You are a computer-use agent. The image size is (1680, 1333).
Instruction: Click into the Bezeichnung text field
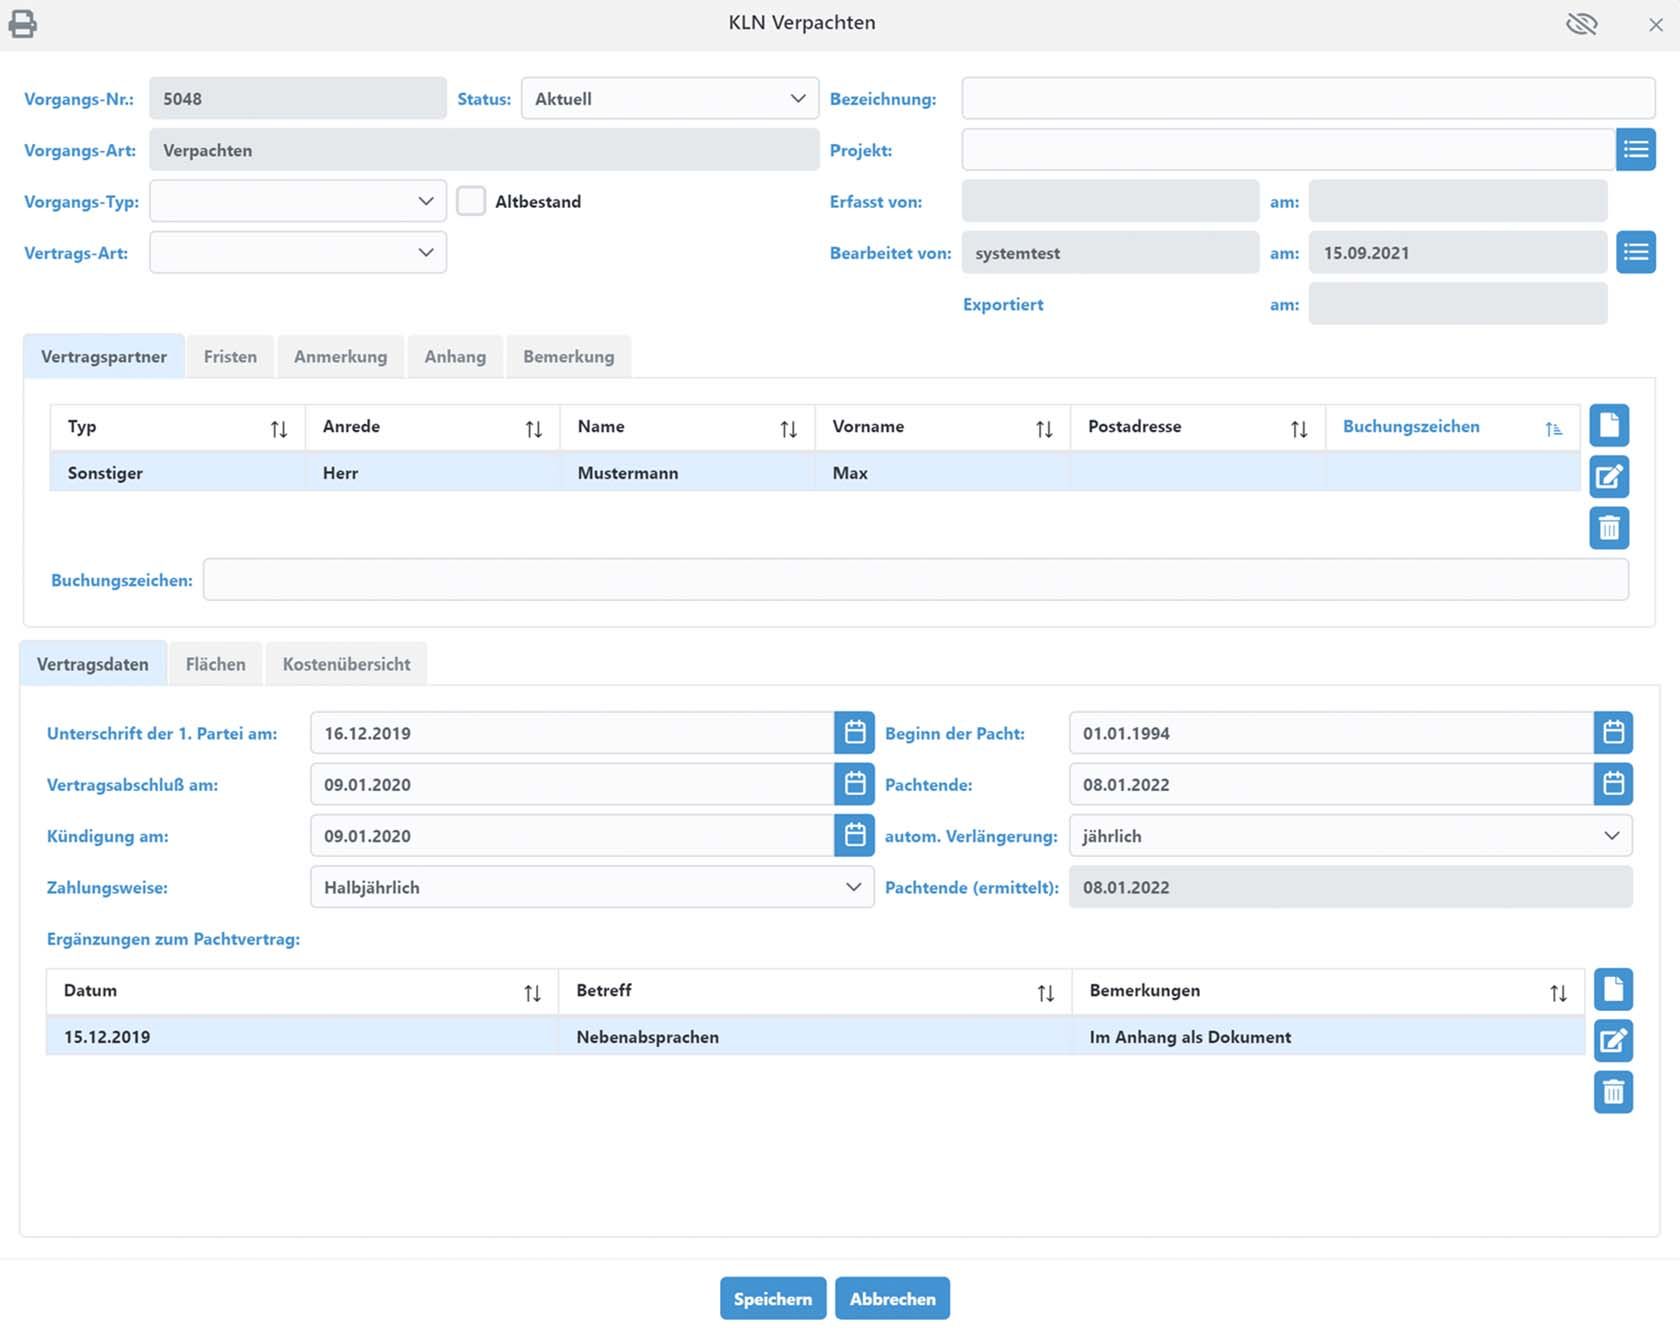1307,99
